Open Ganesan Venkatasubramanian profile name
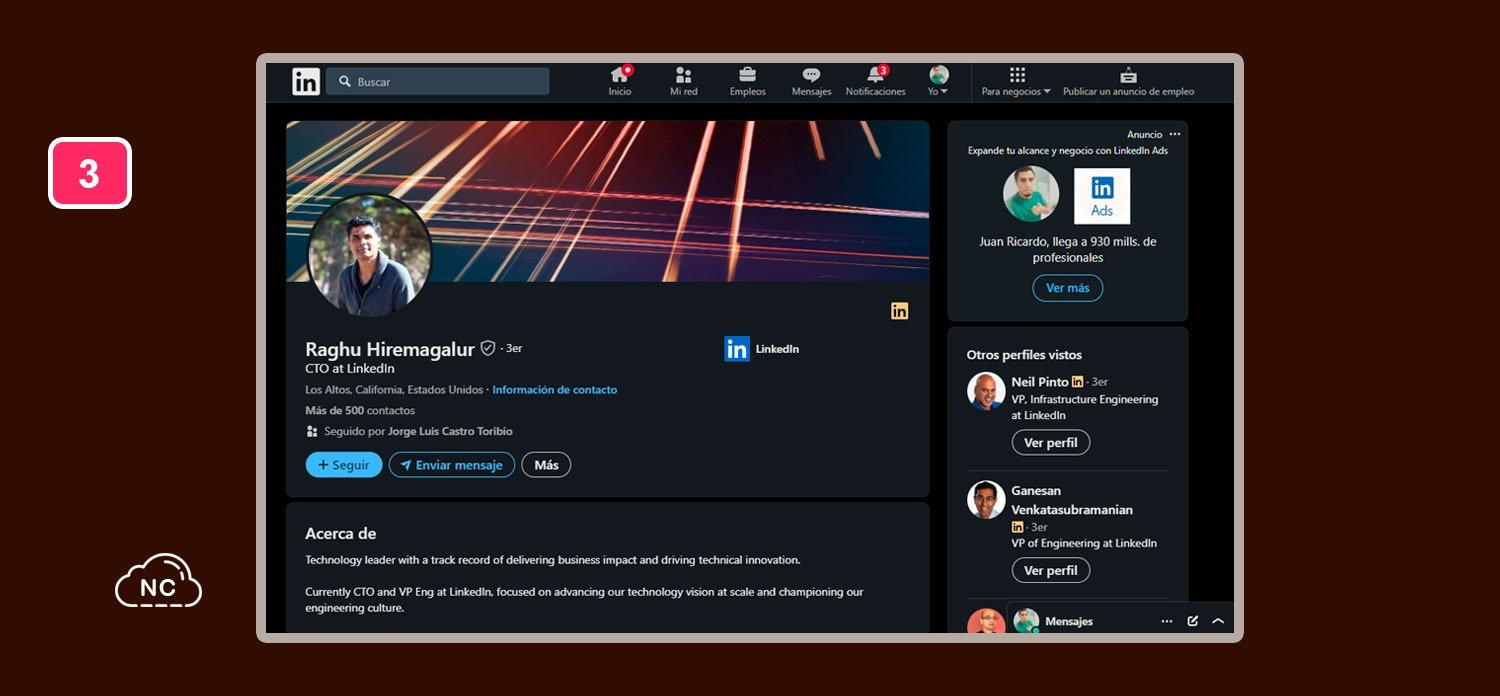Image resolution: width=1500 pixels, height=696 pixels. tap(1072, 500)
